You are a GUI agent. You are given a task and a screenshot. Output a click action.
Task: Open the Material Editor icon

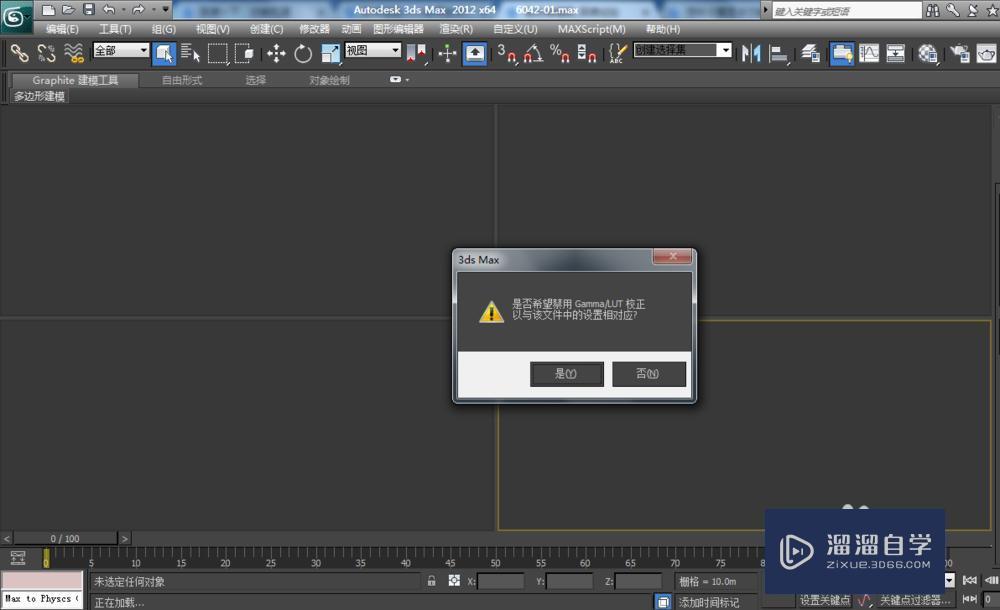(928, 54)
